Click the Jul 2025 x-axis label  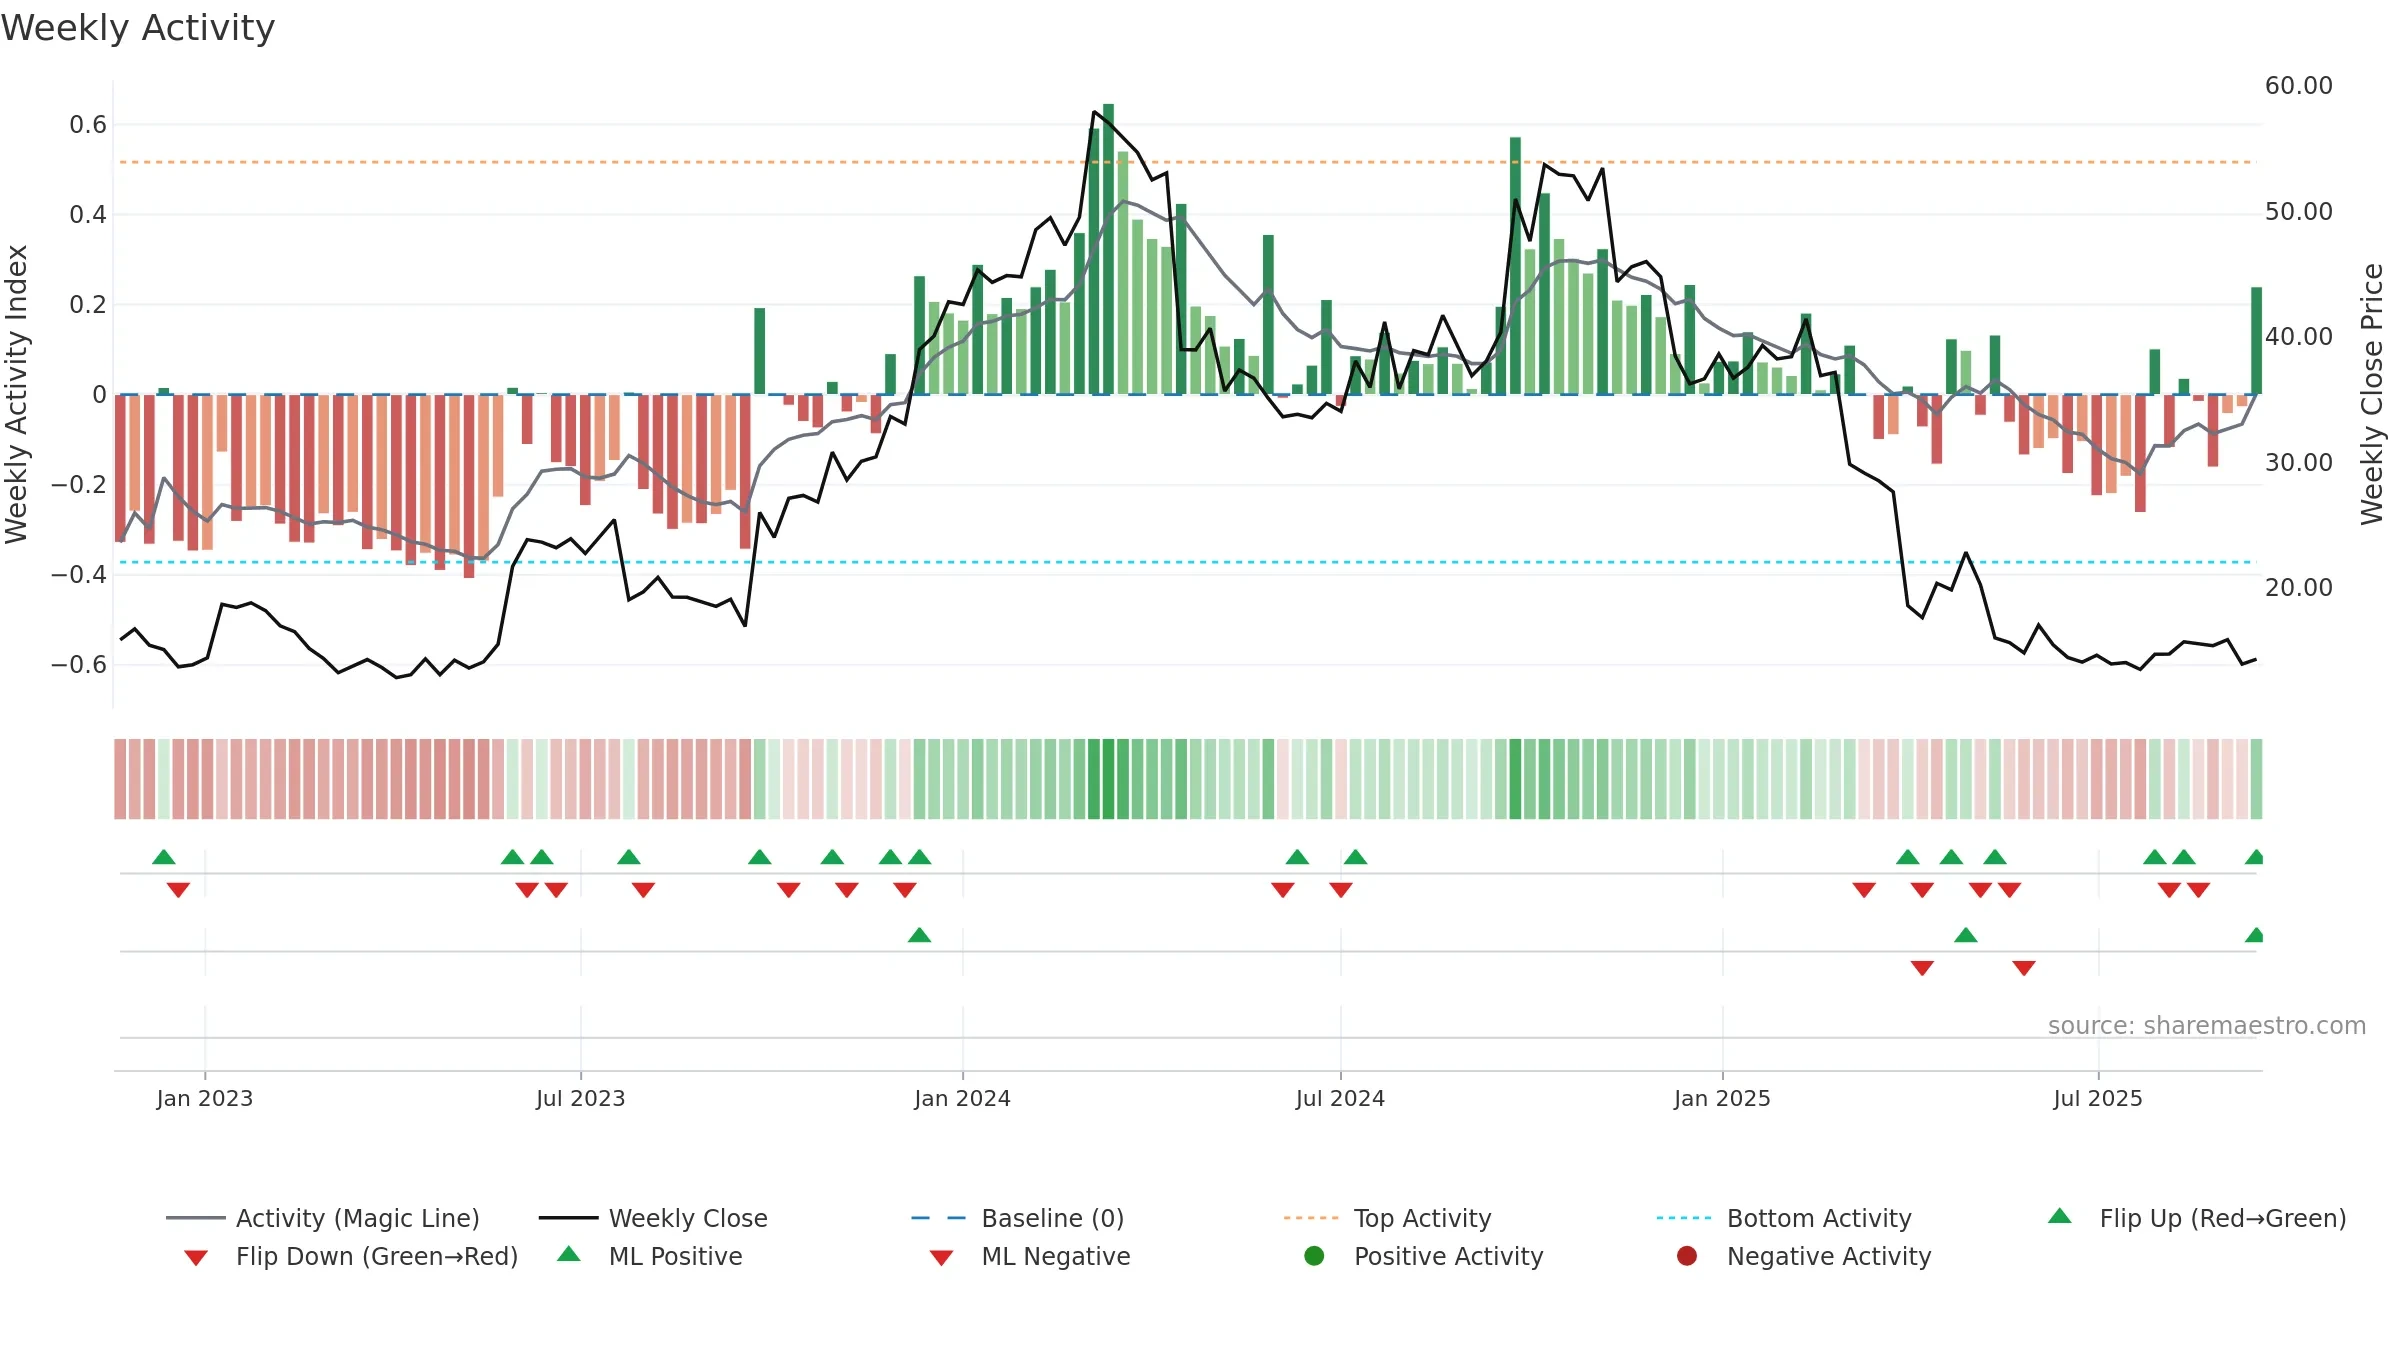[x=2099, y=1098]
